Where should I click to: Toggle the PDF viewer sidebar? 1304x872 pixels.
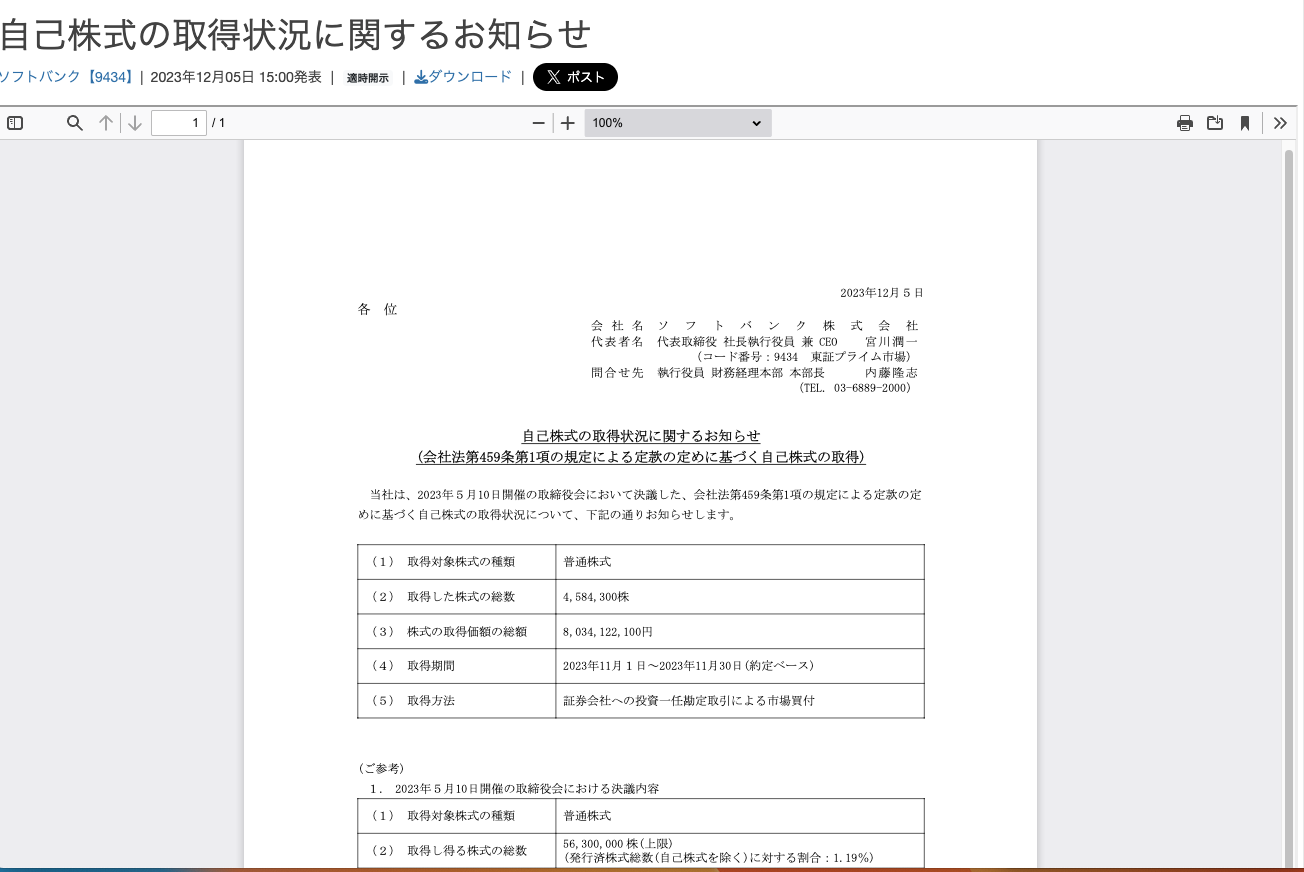(x=15, y=123)
